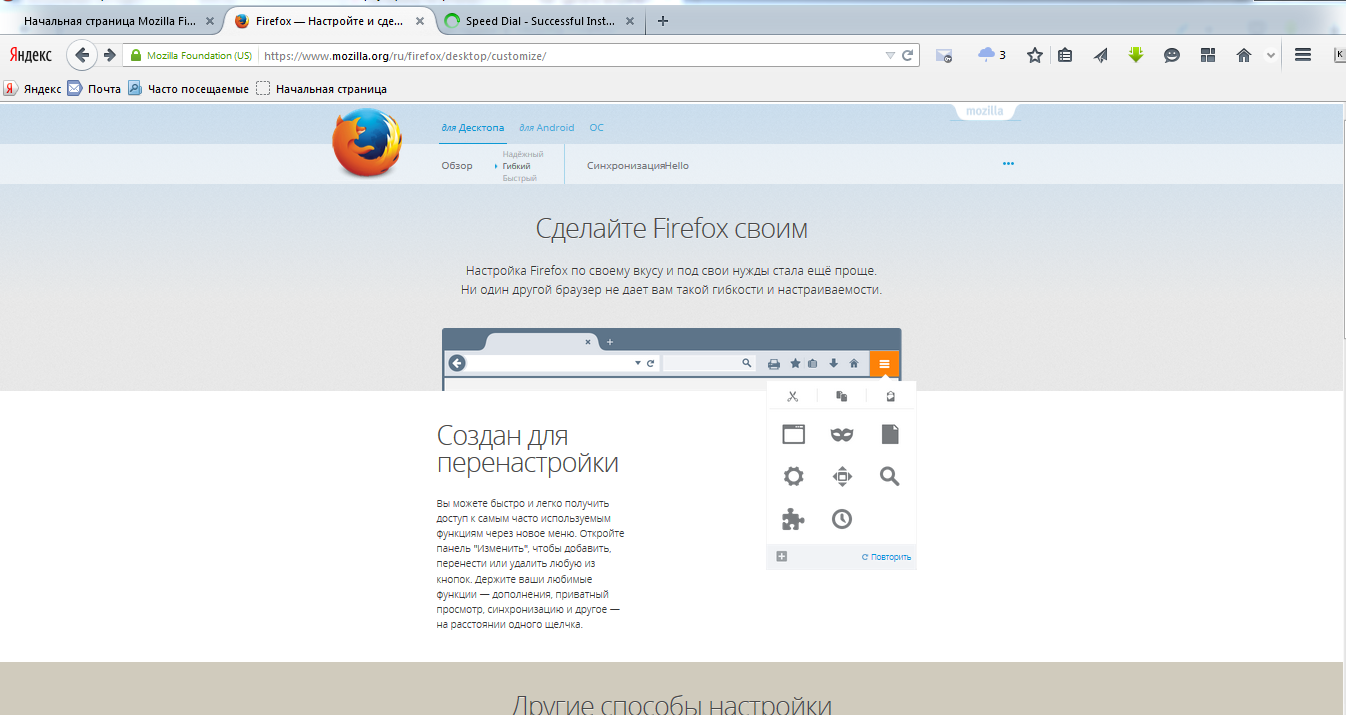Click the printer icon in demo toolbar

(x=774, y=364)
